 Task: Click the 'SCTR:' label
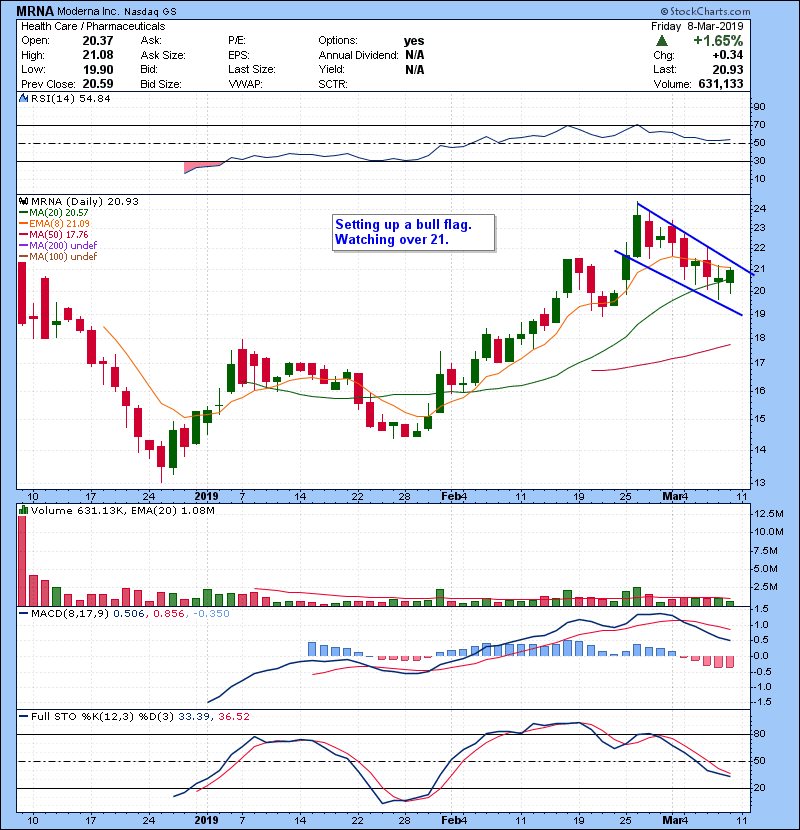pyautogui.click(x=333, y=84)
